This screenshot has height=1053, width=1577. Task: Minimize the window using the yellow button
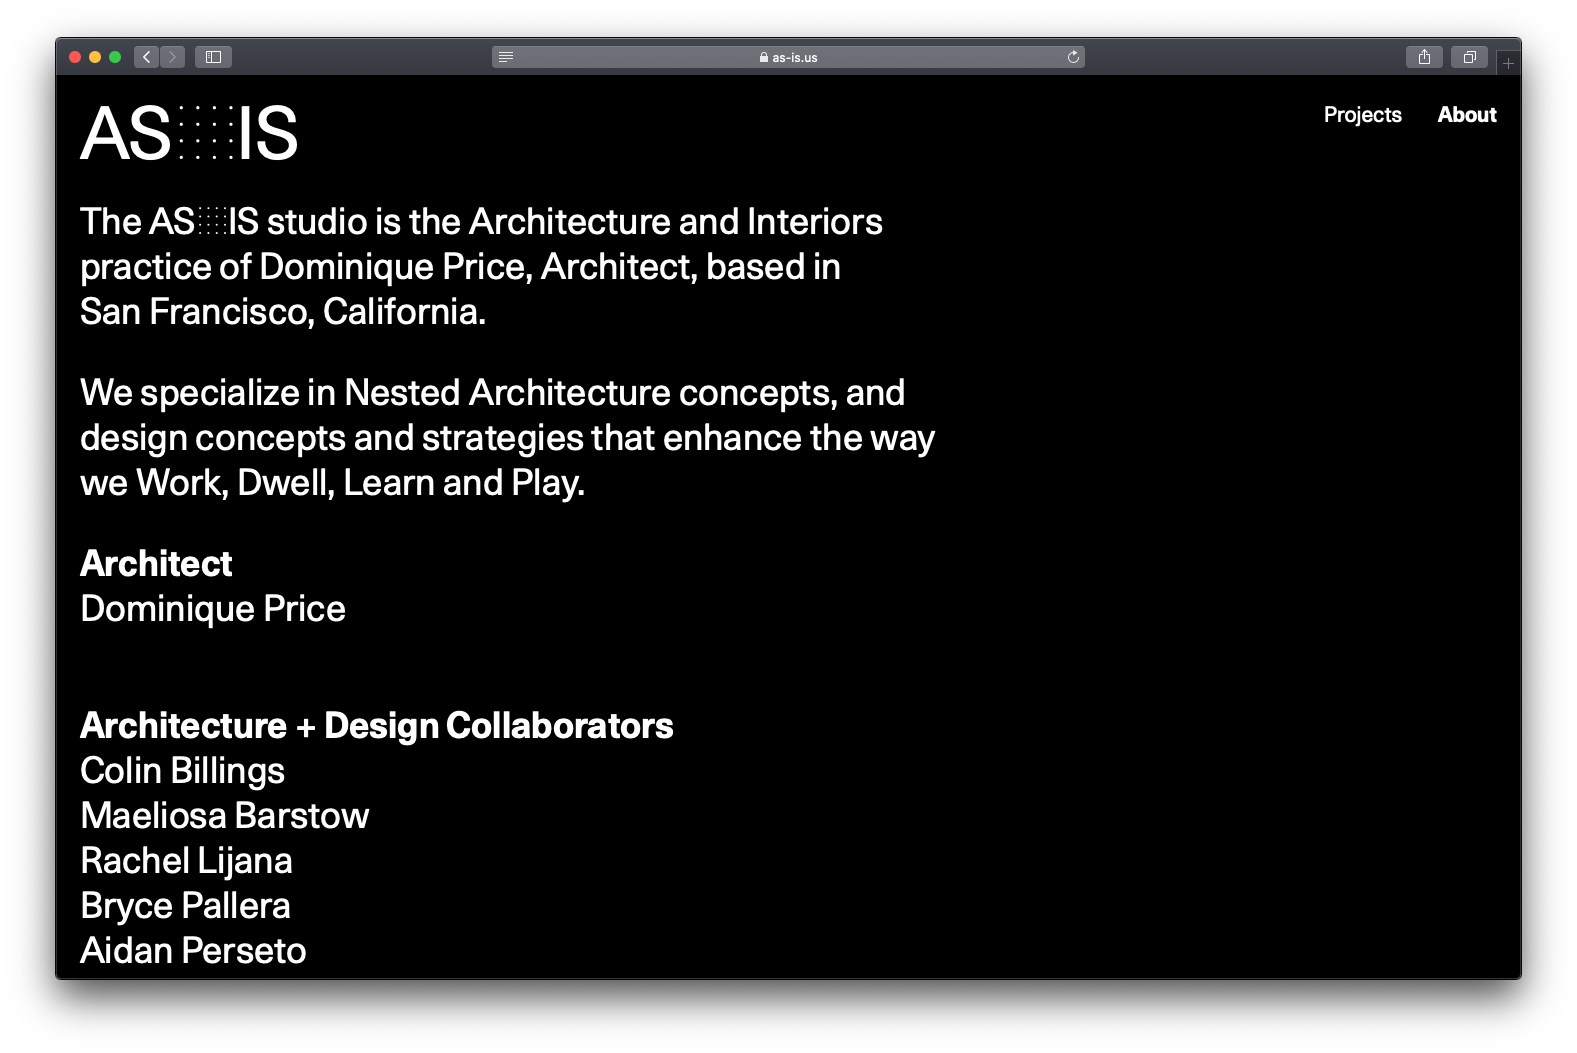coord(95,57)
